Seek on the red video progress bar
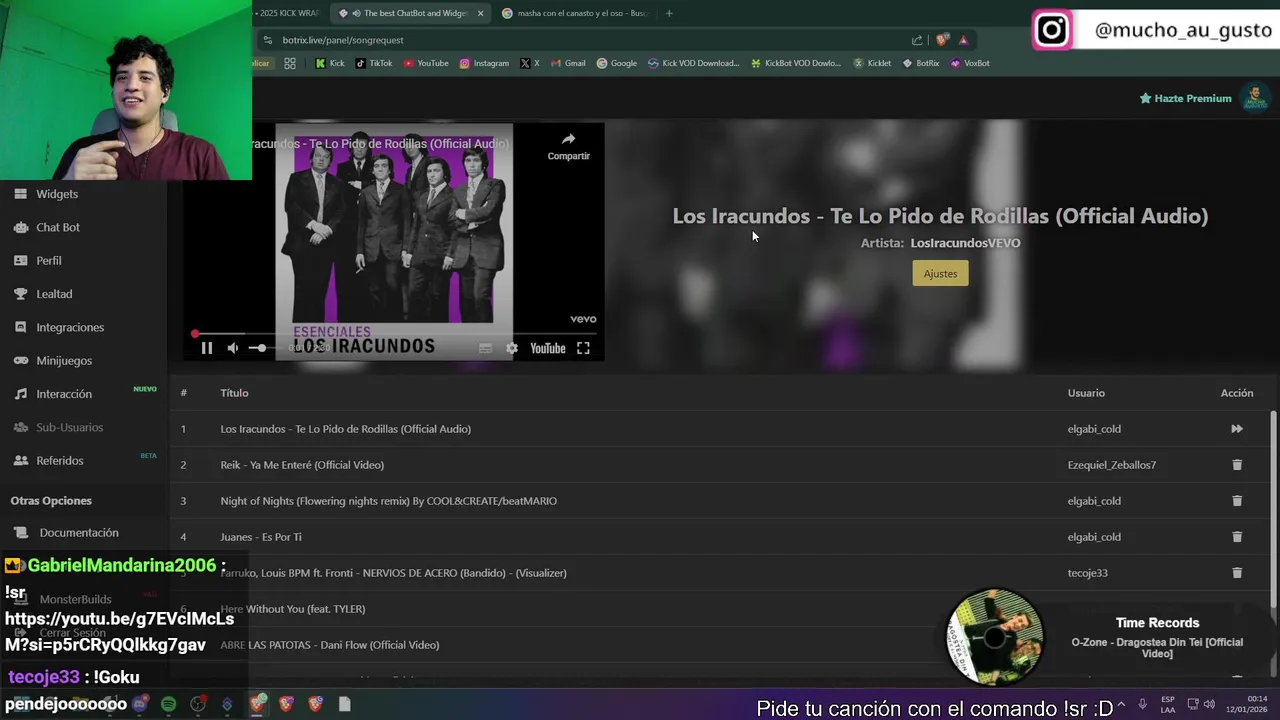 [395, 334]
